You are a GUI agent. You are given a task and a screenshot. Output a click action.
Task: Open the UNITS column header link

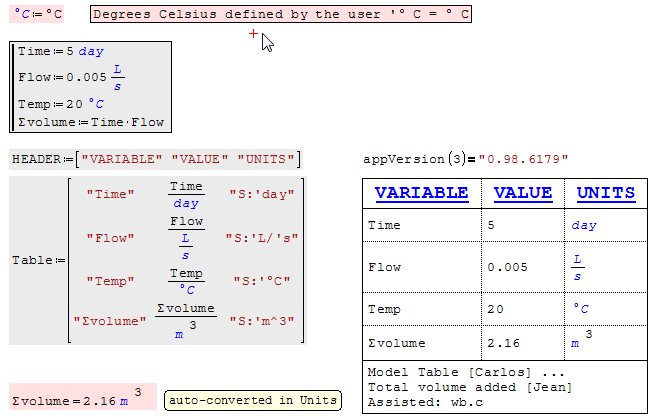tap(605, 193)
